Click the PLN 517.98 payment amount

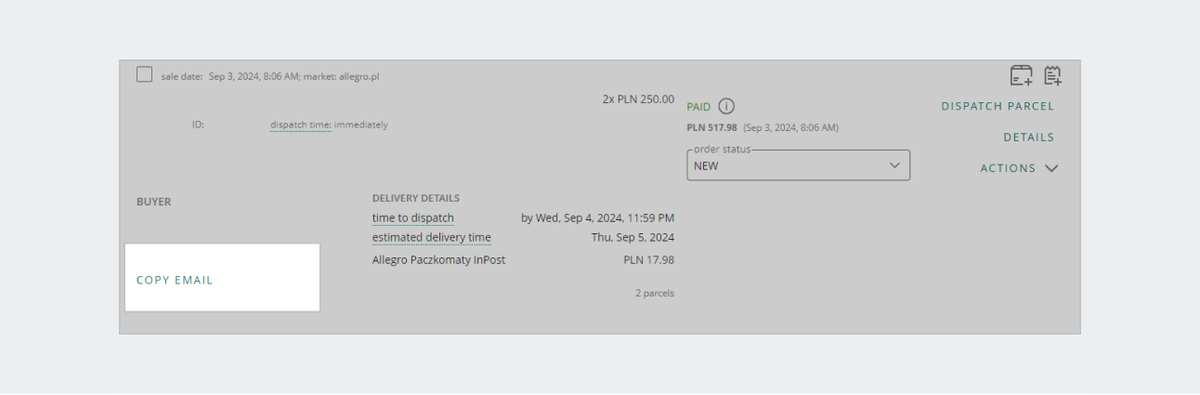712,128
